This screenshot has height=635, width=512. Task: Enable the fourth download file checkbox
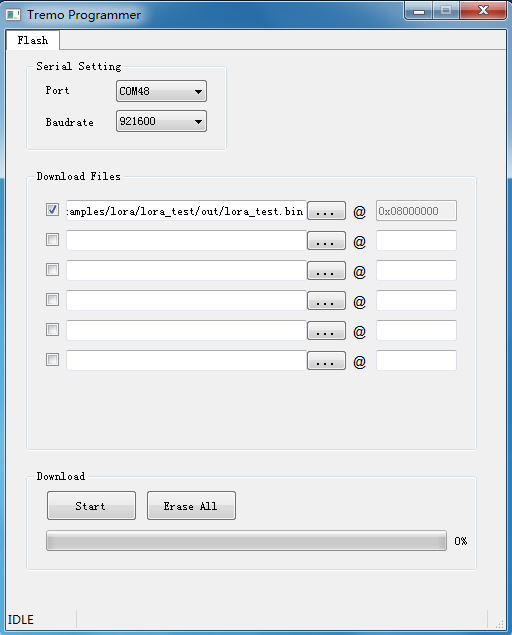(52, 300)
